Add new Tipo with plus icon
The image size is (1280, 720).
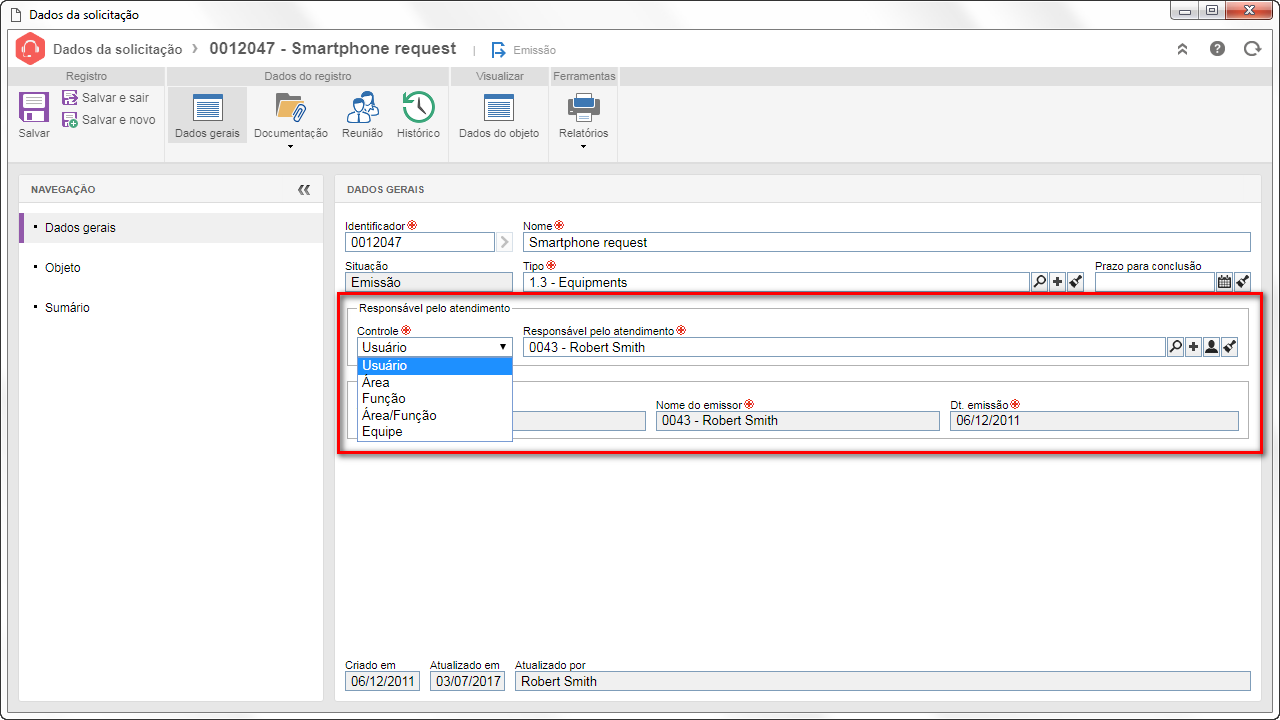pos(1058,282)
